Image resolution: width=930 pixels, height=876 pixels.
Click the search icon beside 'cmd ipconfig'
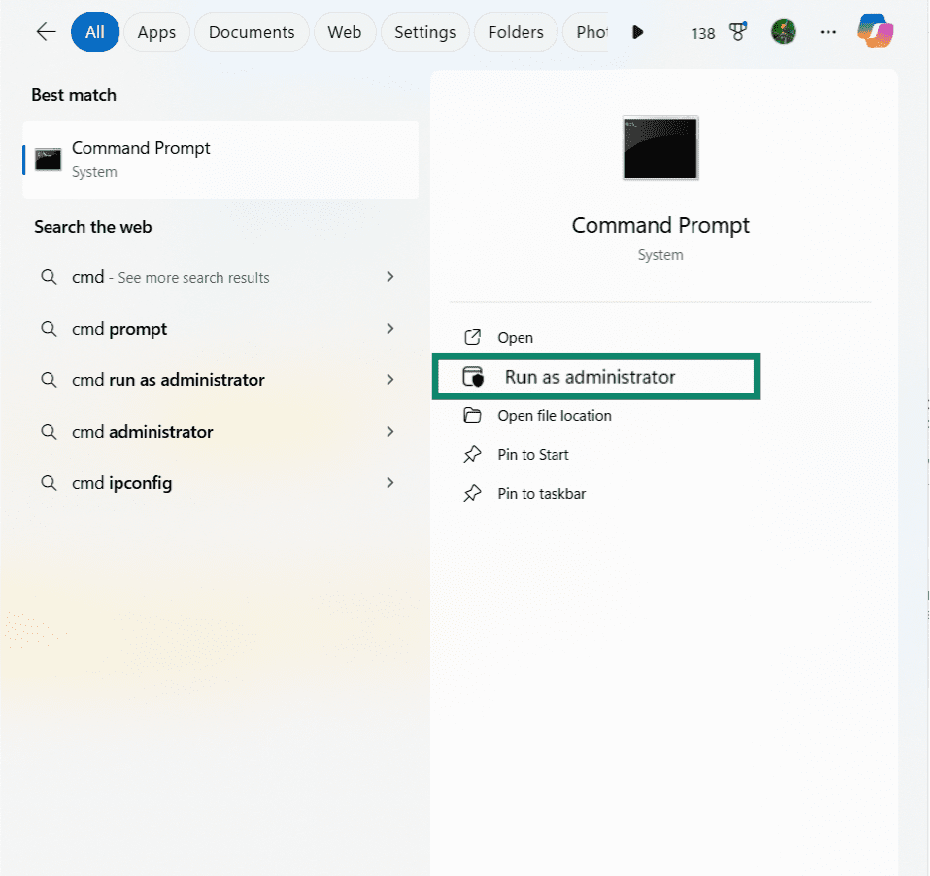click(x=49, y=483)
